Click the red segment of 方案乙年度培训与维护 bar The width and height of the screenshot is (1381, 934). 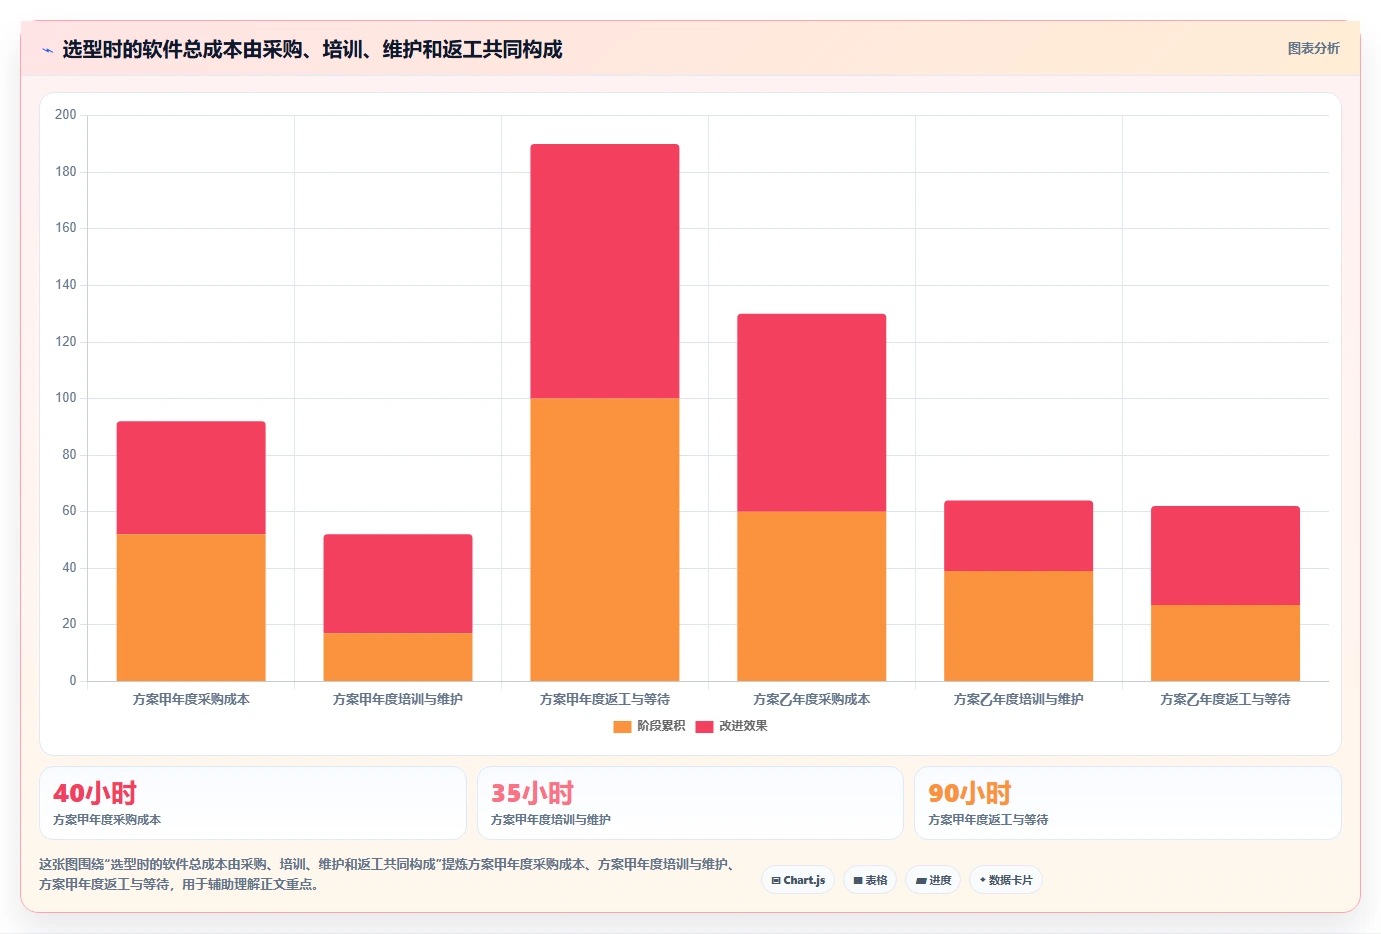[1019, 536]
